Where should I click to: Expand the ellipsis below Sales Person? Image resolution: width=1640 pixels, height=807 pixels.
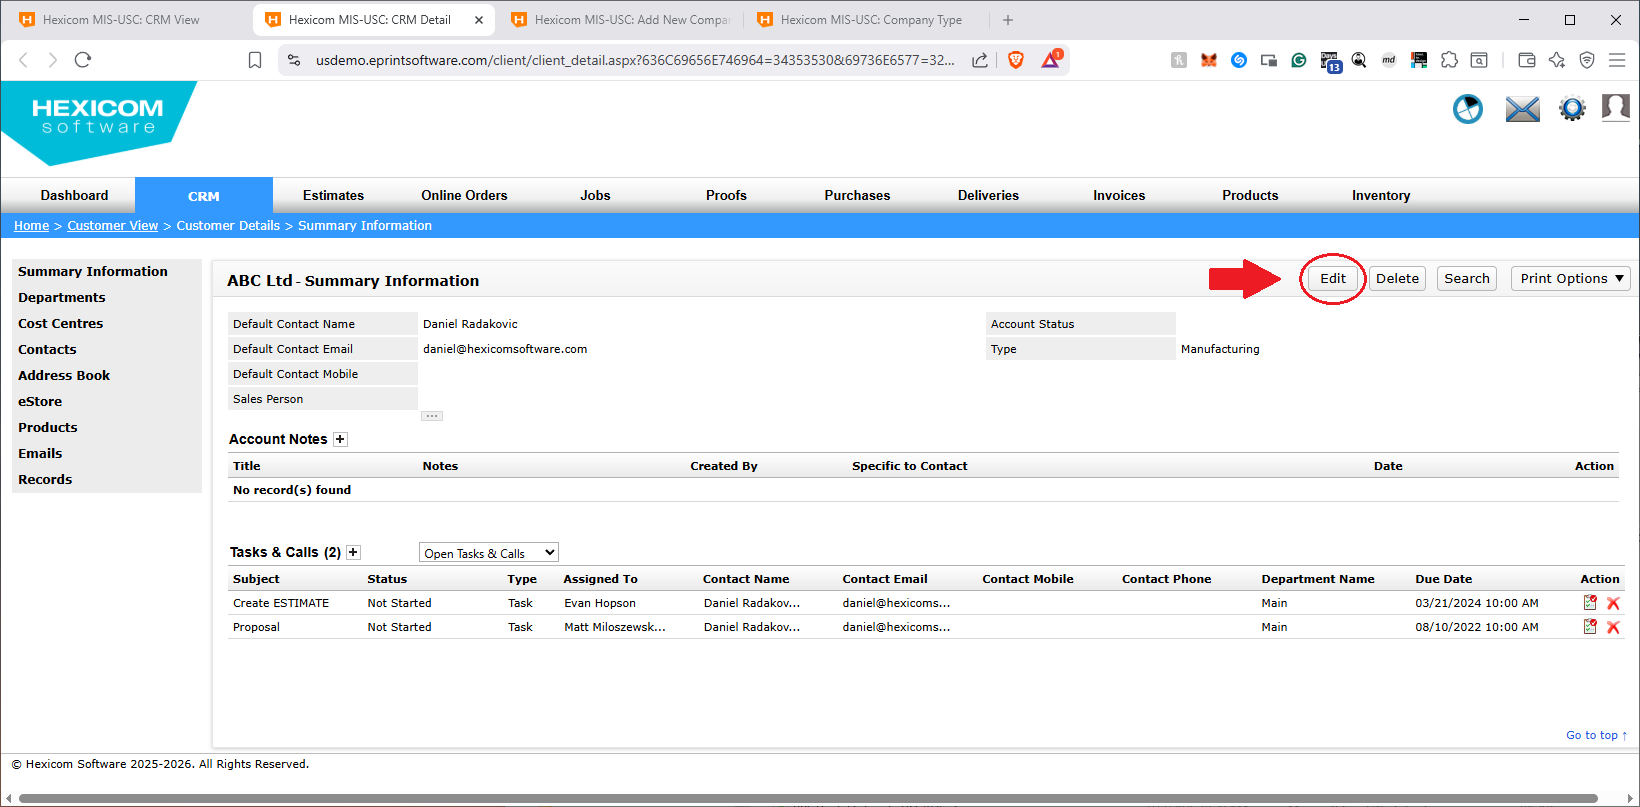click(432, 416)
